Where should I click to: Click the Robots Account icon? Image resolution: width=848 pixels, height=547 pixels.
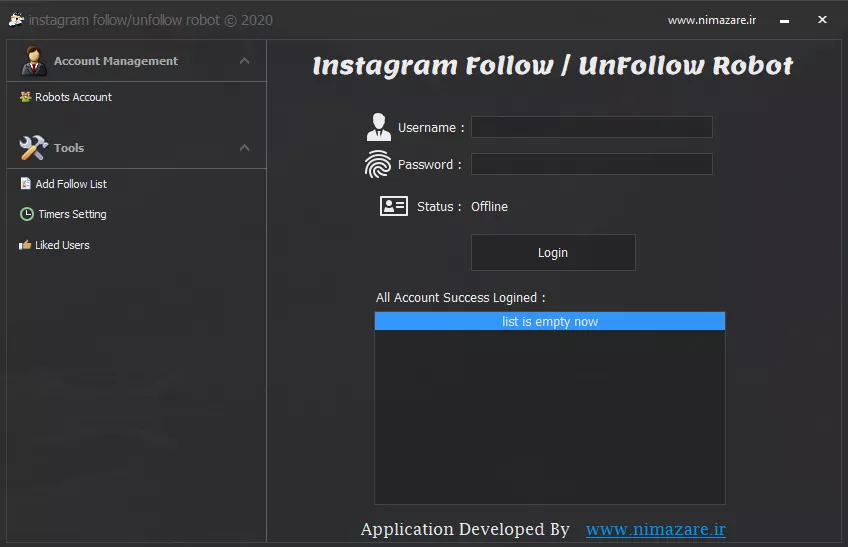tap(25, 97)
